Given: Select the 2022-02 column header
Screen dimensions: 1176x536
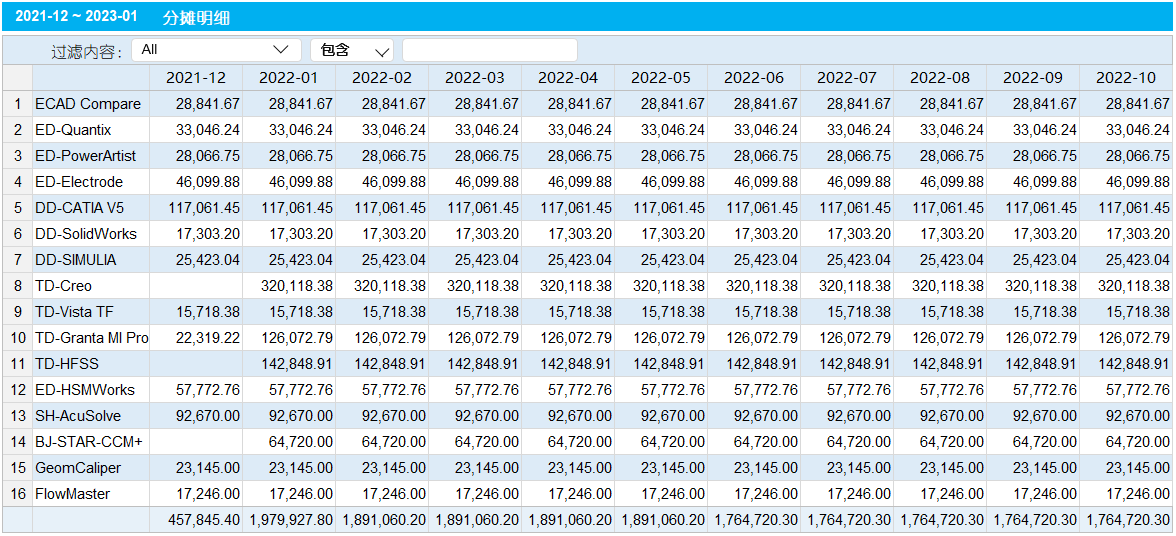Looking at the screenshot, I should tap(382, 78).
